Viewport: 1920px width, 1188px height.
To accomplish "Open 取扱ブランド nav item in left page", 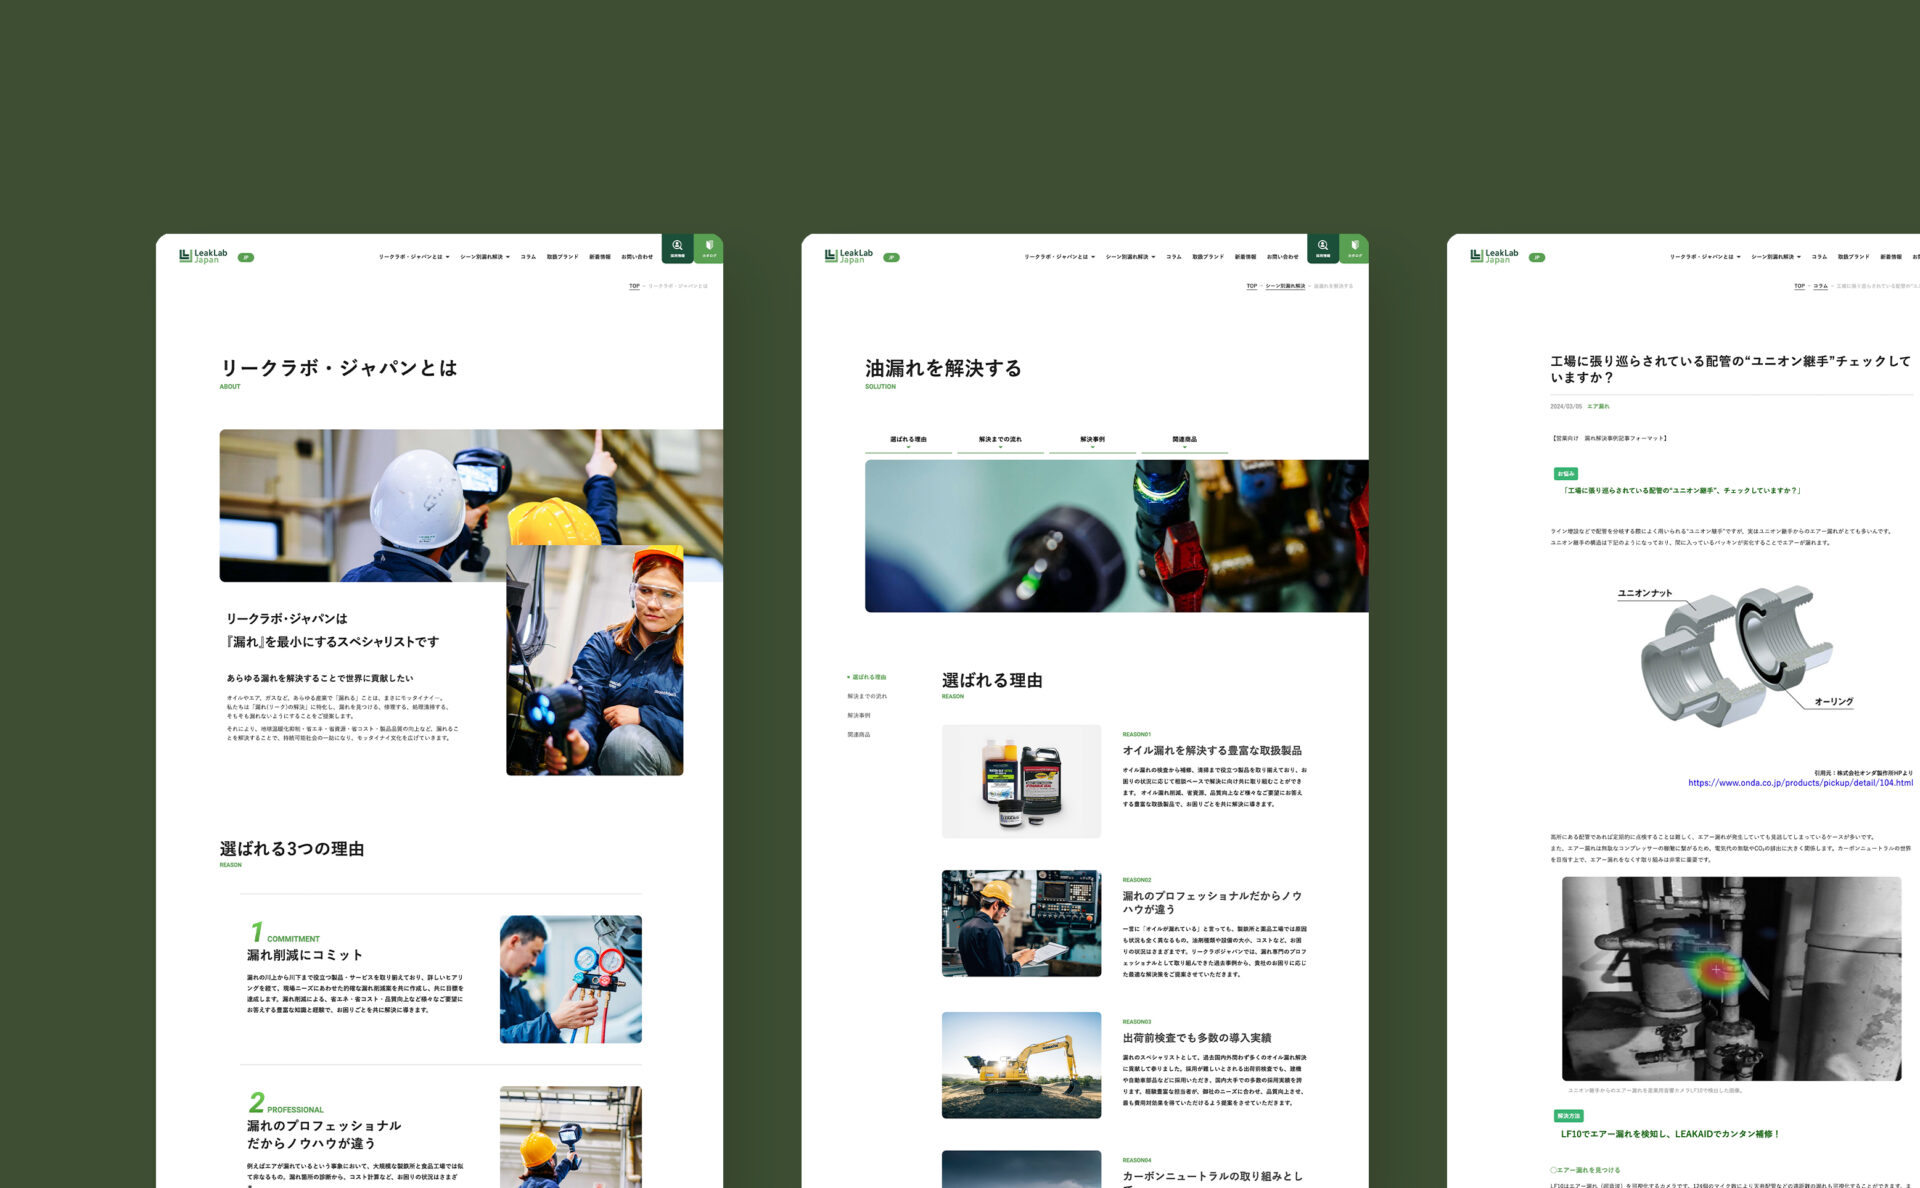I will (x=562, y=257).
